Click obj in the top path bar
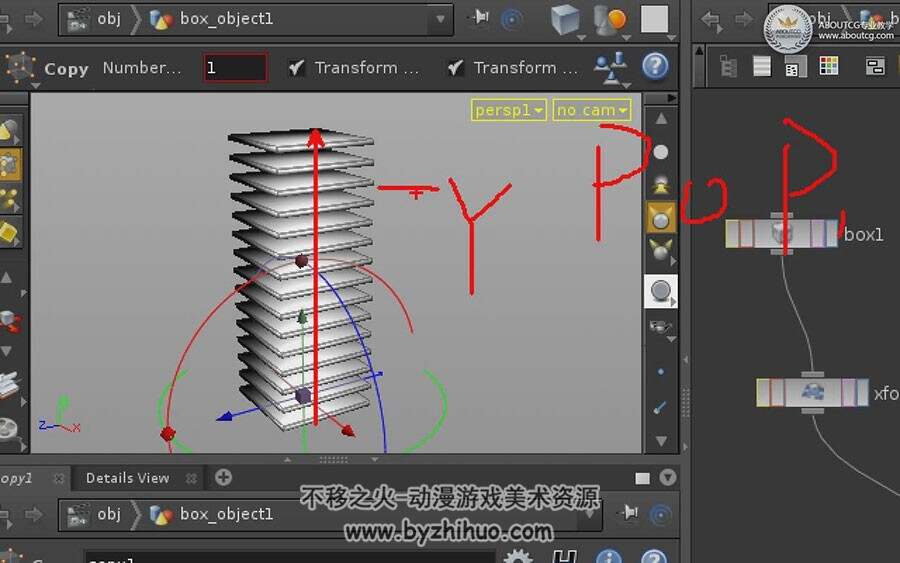Screen dimensions: 900x563 pos(109,18)
